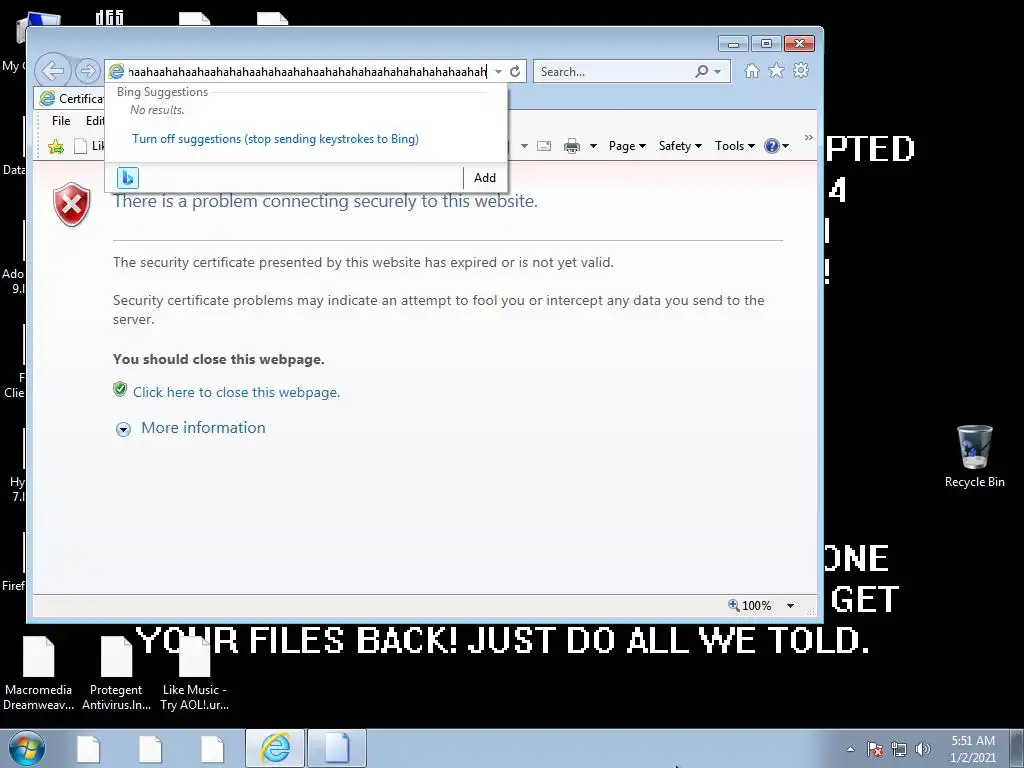This screenshot has height=768, width=1024.
Task: Expand More information section
Action: [x=203, y=428]
